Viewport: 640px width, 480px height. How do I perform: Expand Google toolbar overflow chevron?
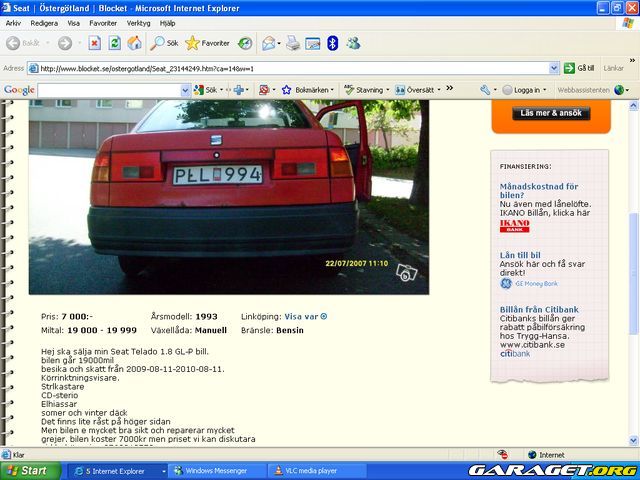tap(449, 88)
